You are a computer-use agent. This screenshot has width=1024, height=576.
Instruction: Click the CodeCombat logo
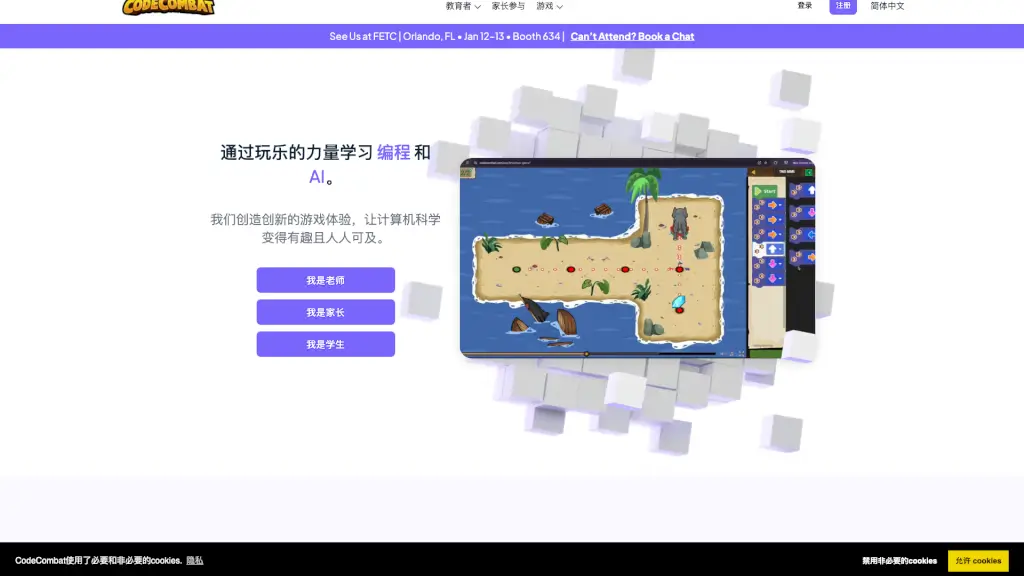point(169,7)
